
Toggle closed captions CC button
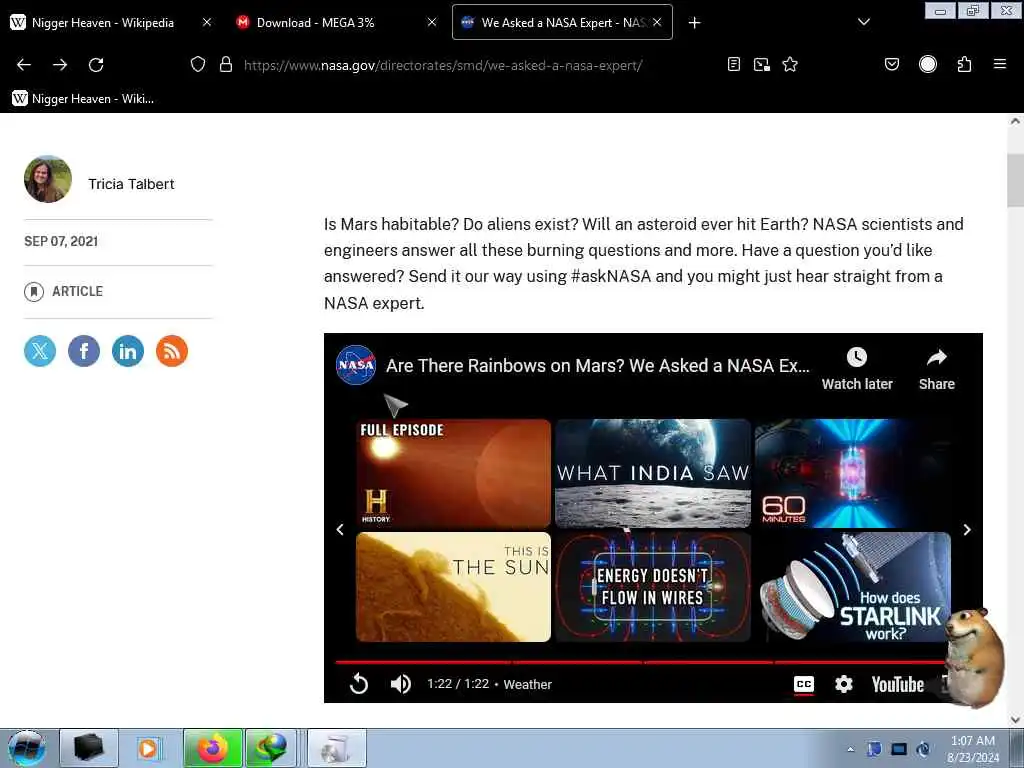[804, 684]
